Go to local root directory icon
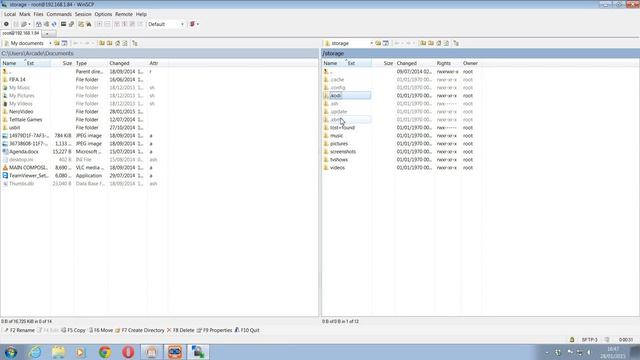Screen dimensions: 640x360 (109, 43)
